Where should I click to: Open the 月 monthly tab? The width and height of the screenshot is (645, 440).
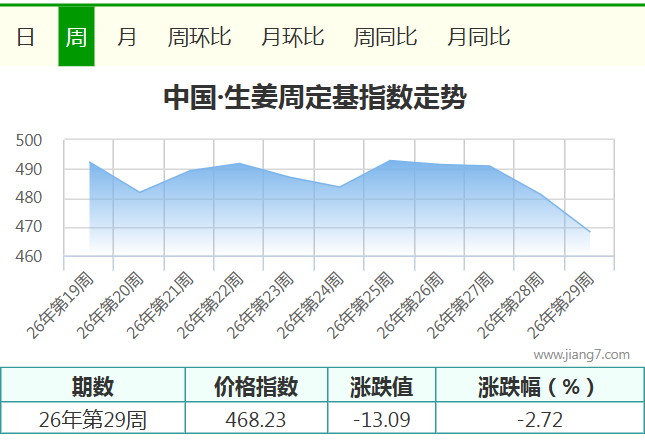(126, 37)
